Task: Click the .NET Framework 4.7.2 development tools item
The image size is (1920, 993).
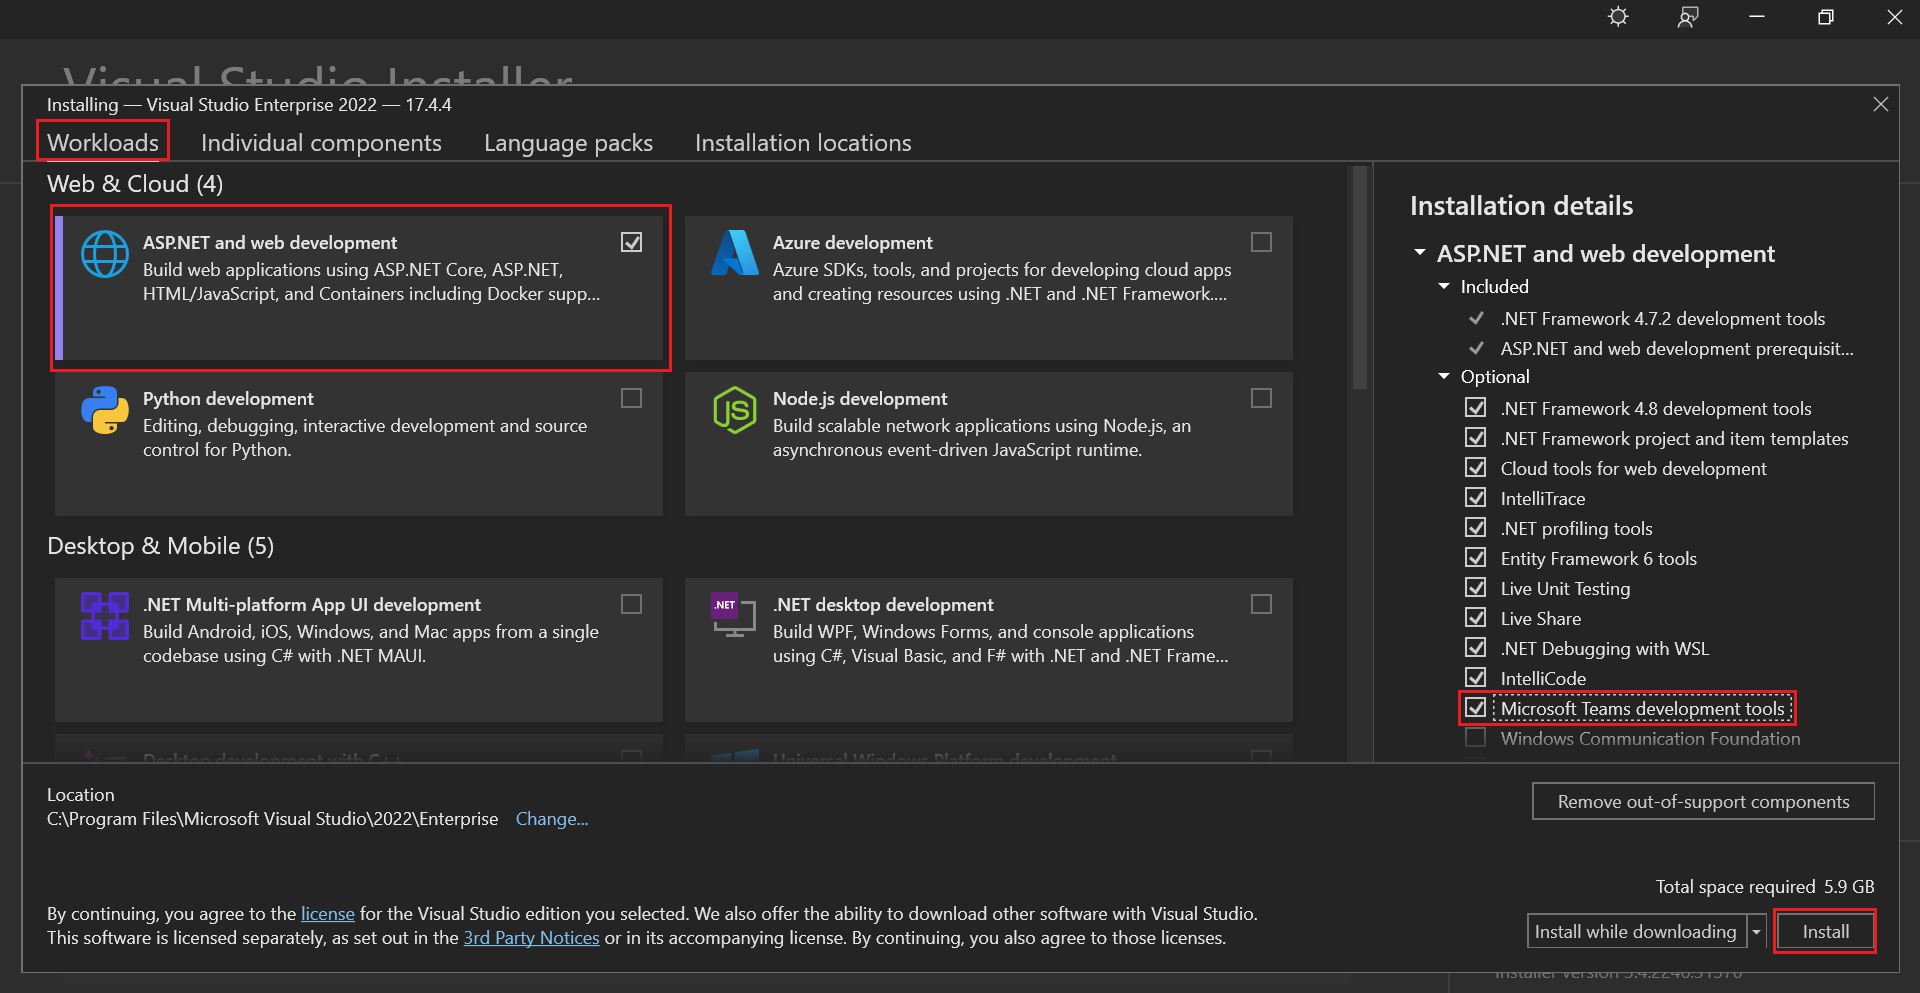Action: (x=1662, y=318)
